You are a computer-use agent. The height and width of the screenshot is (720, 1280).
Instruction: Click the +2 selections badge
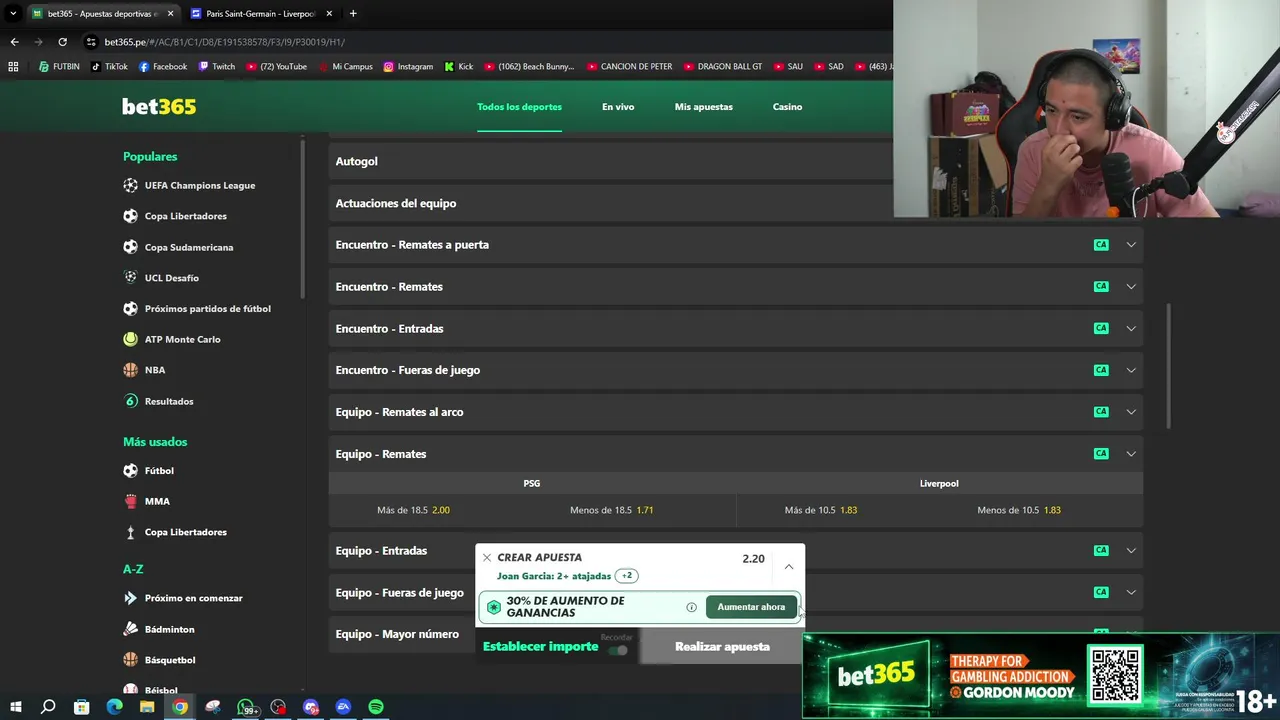click(627, 576)
